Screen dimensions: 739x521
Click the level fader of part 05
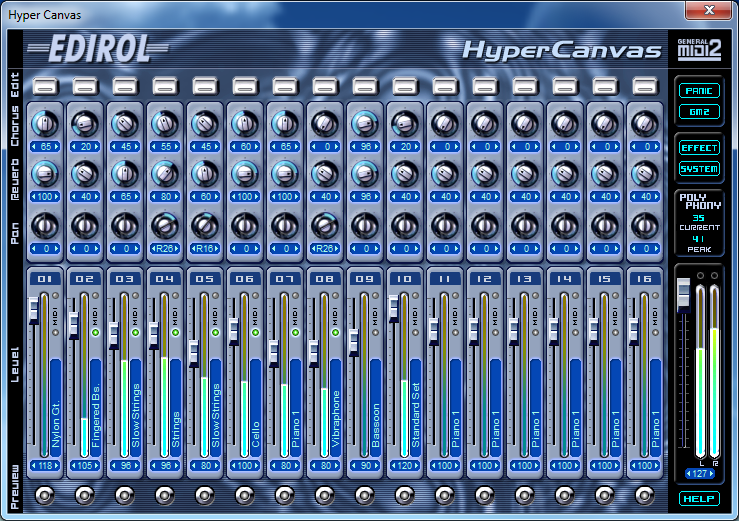pyautogui.click(x=194, y=353)
